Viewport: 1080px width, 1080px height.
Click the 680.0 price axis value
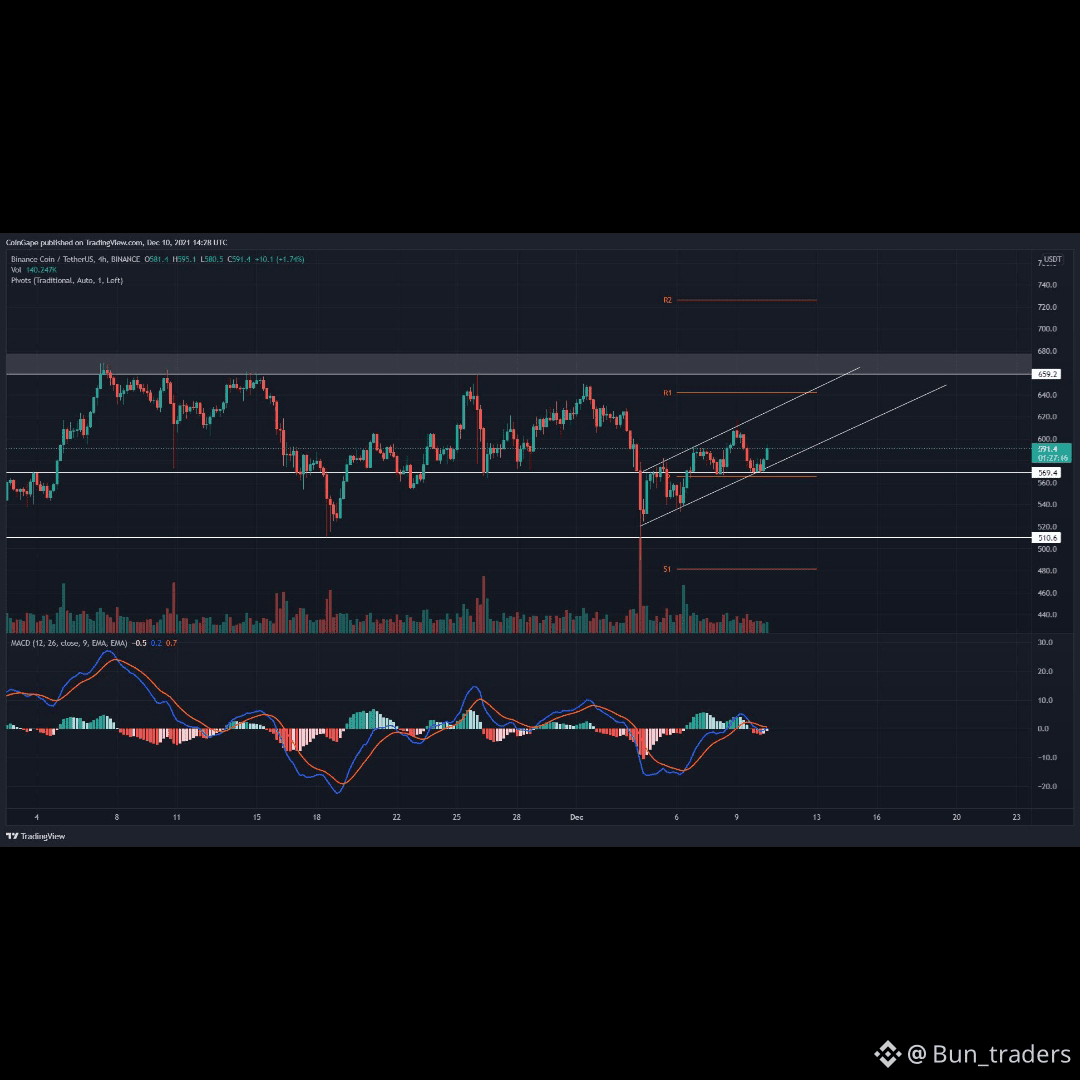1047,351
